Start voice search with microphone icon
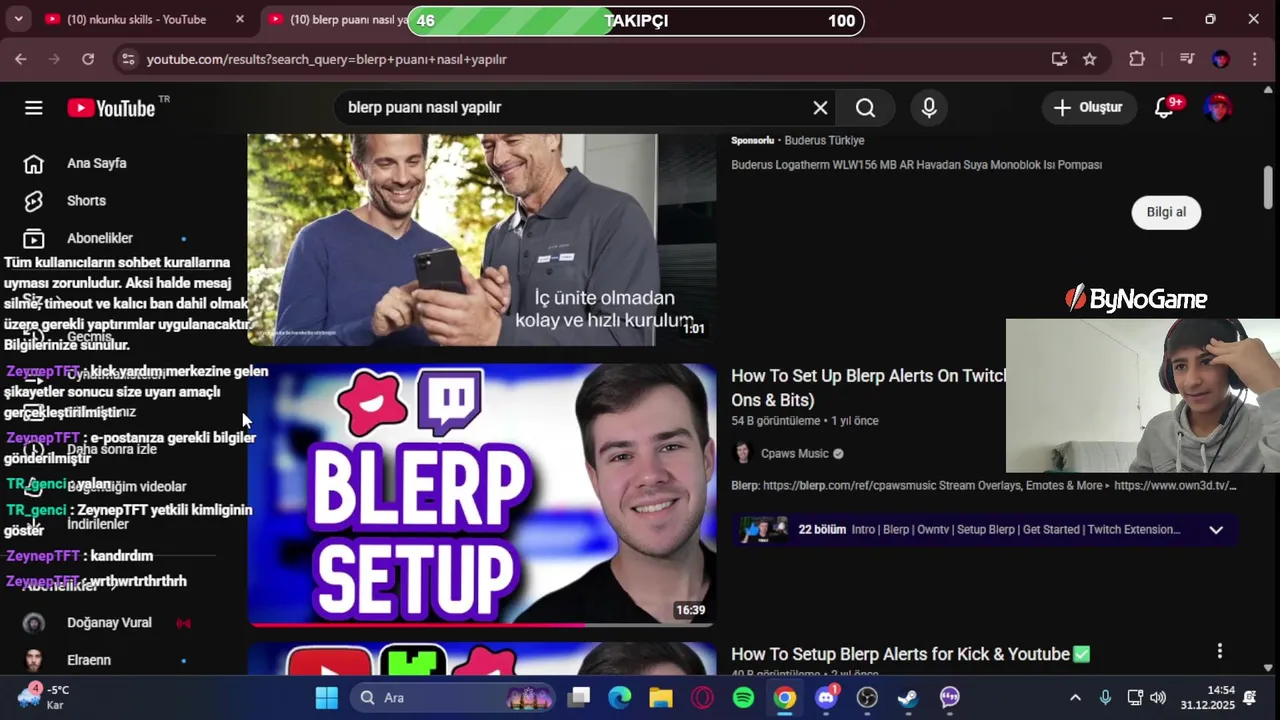This screenshot has height=720, width=1280. coord(929,108)
